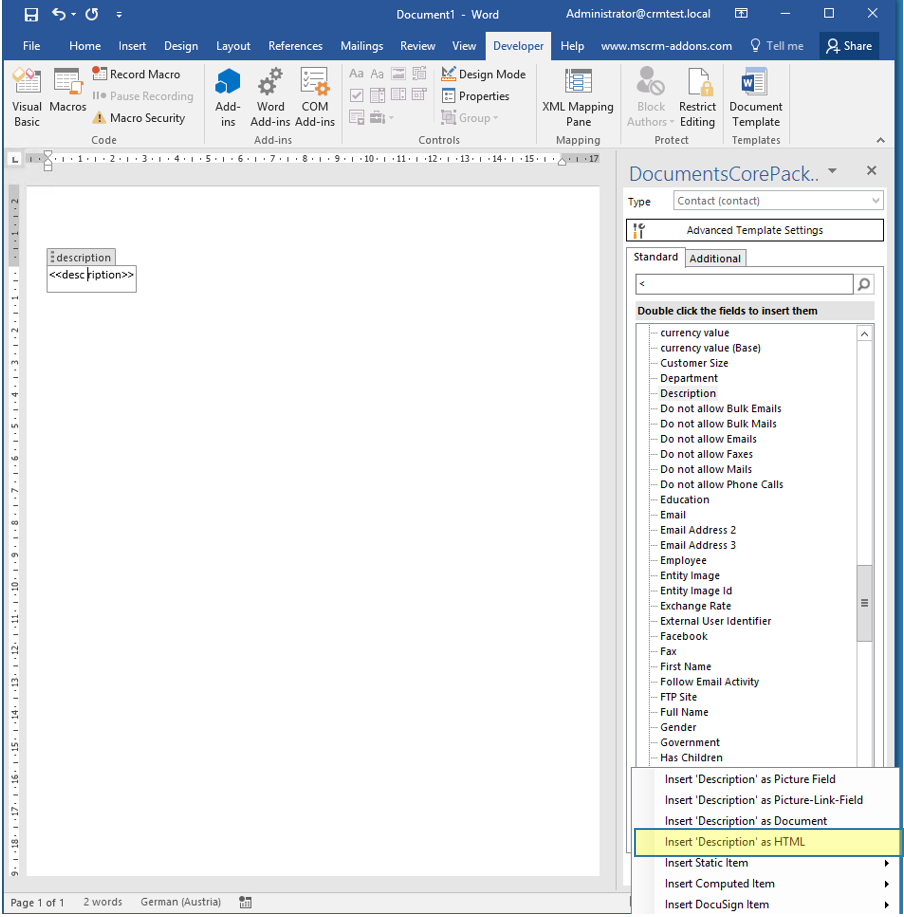
Task: Open the Mailings tab
Action: pyautogui.click(x=362, y=46)
